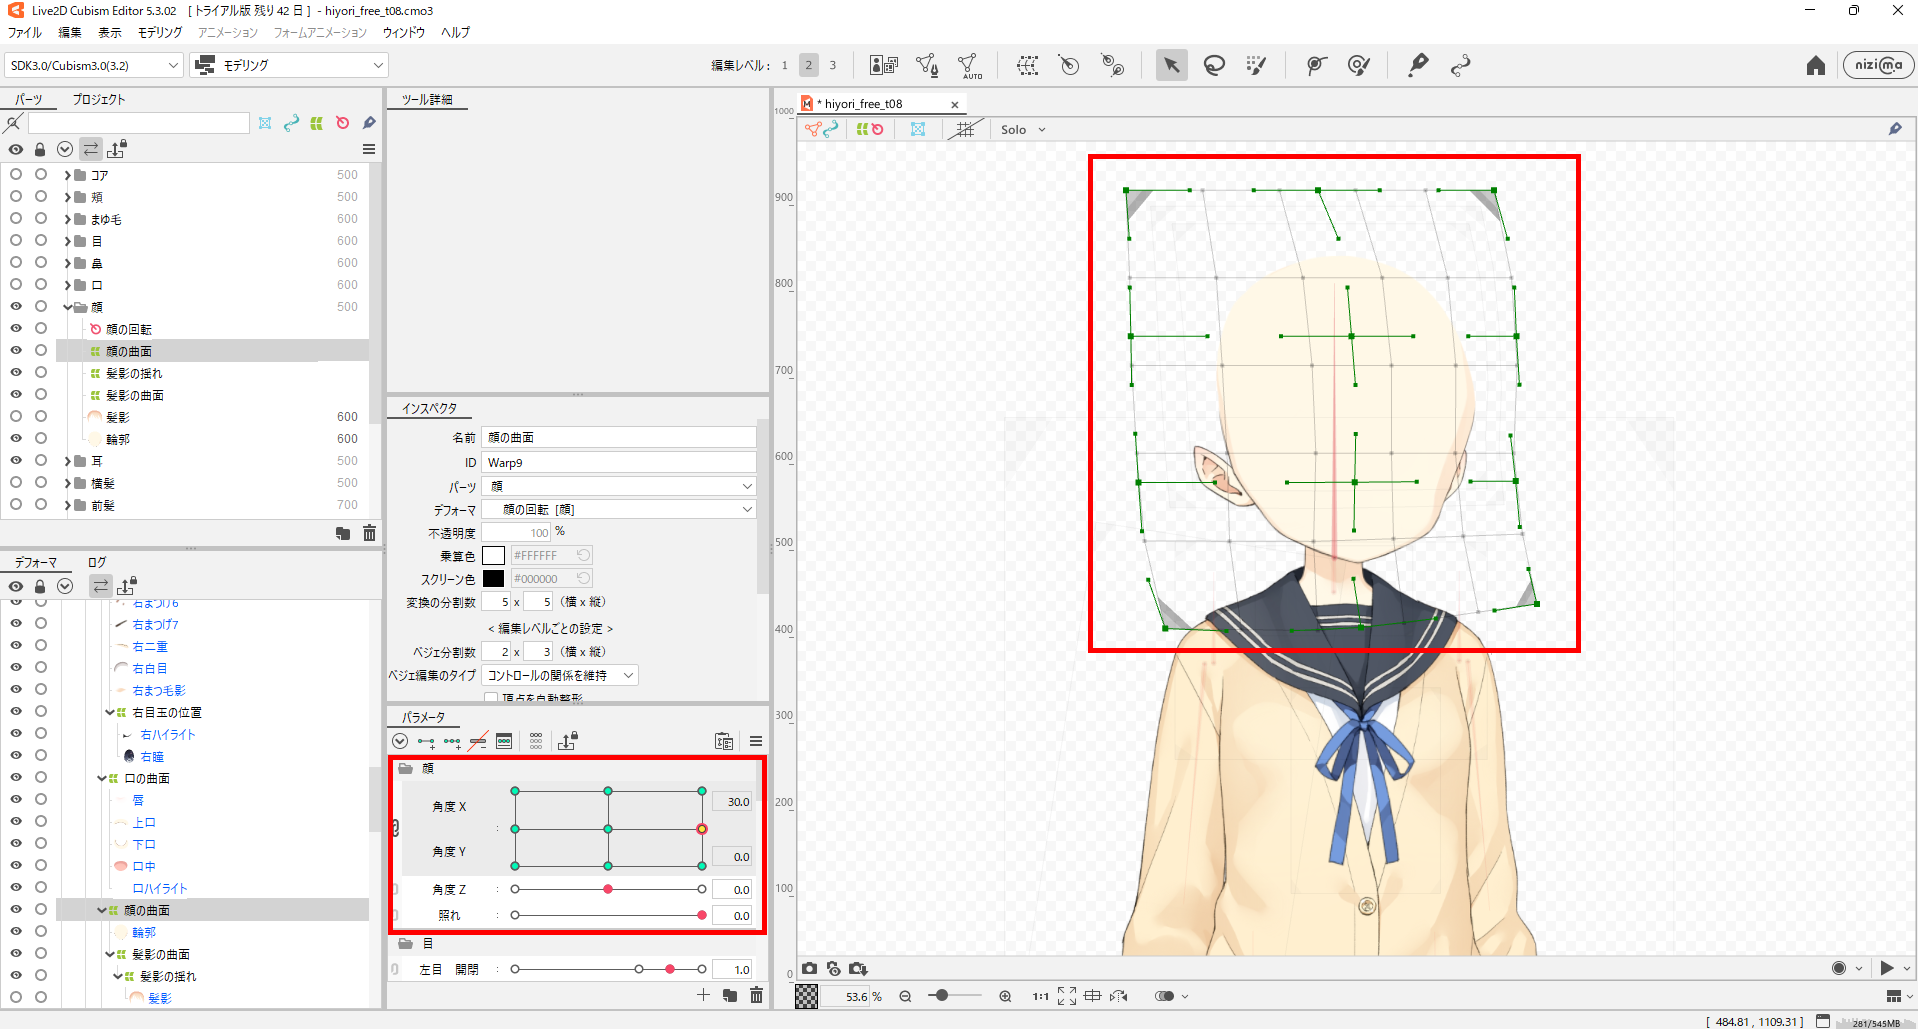This screenshot has width=1918, height=1029.
Task: Open the デフォーマ parent deformer dropdown
Action: tap(619, 509)
